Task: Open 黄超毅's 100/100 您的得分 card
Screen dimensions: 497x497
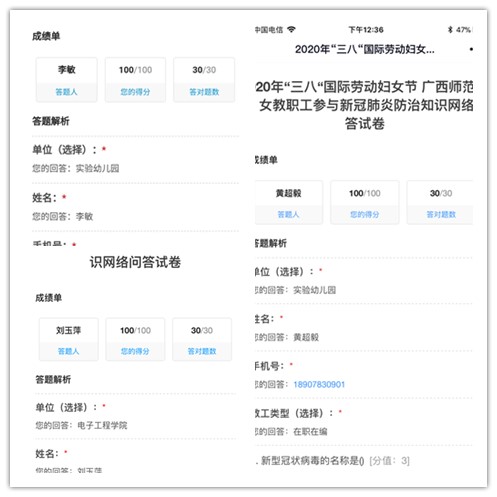Action: click(365, 202)
